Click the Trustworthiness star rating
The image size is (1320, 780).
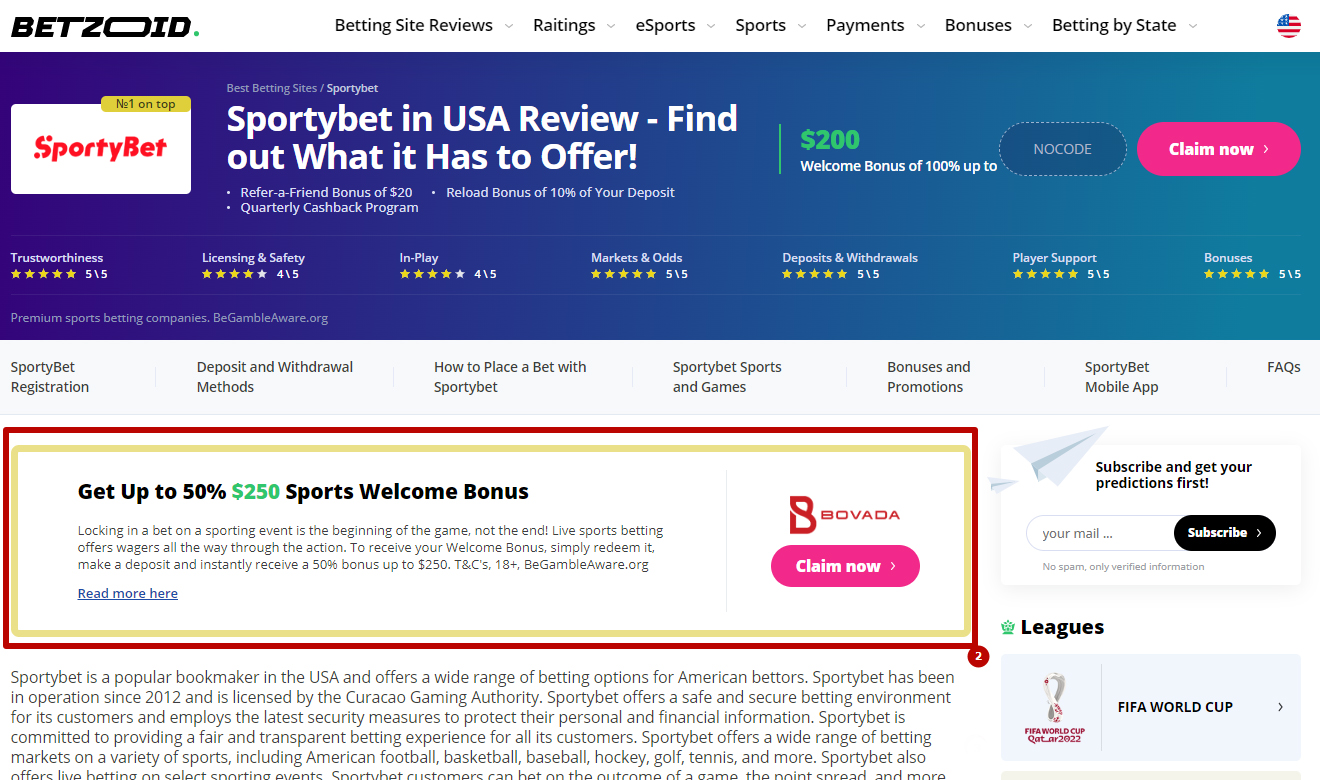[43, 274]
